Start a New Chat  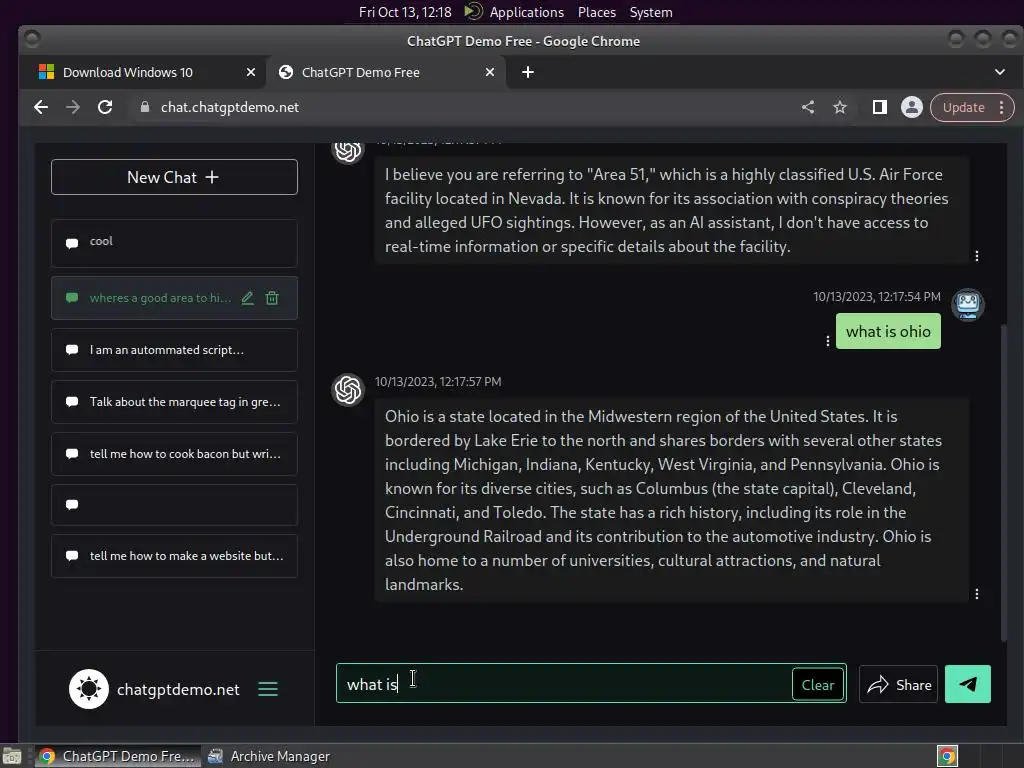174,177
